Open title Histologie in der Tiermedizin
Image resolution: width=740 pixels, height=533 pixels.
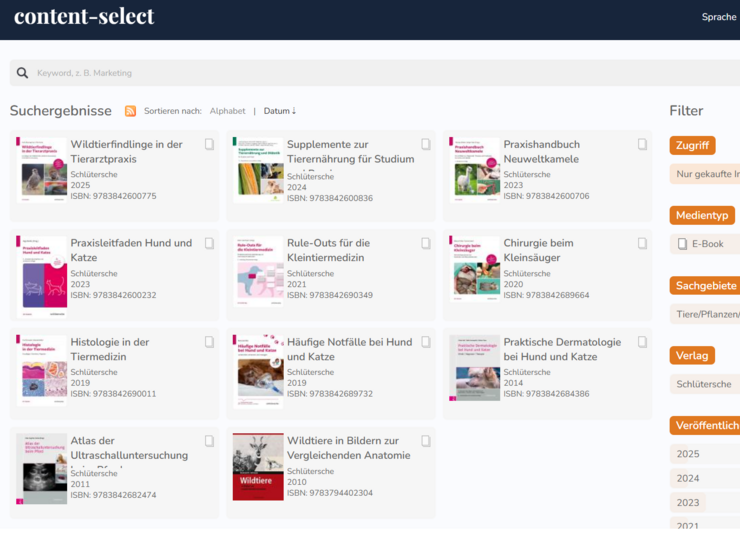point(109,349)
